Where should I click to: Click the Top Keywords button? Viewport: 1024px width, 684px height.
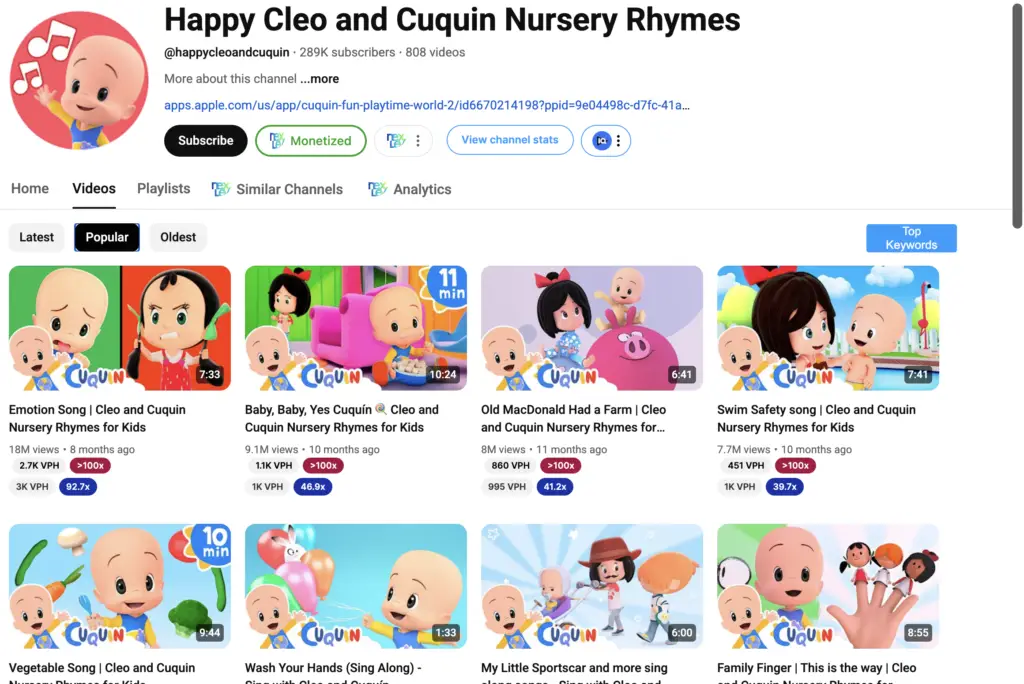[911, 238]
